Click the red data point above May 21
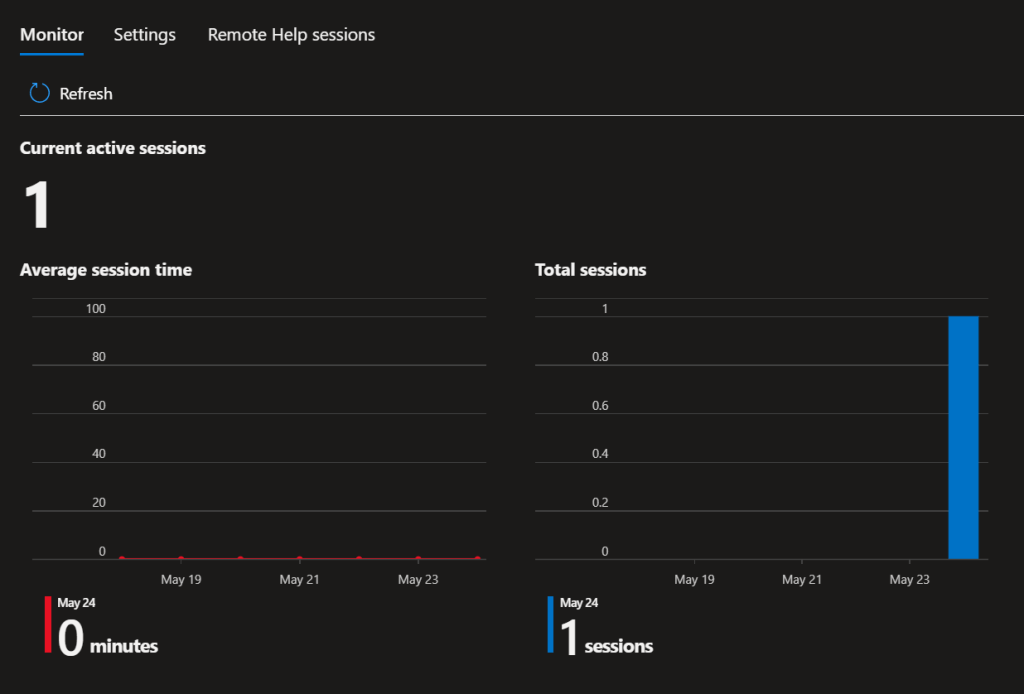This screenshot has height=694, width=1024. (299, 558)
